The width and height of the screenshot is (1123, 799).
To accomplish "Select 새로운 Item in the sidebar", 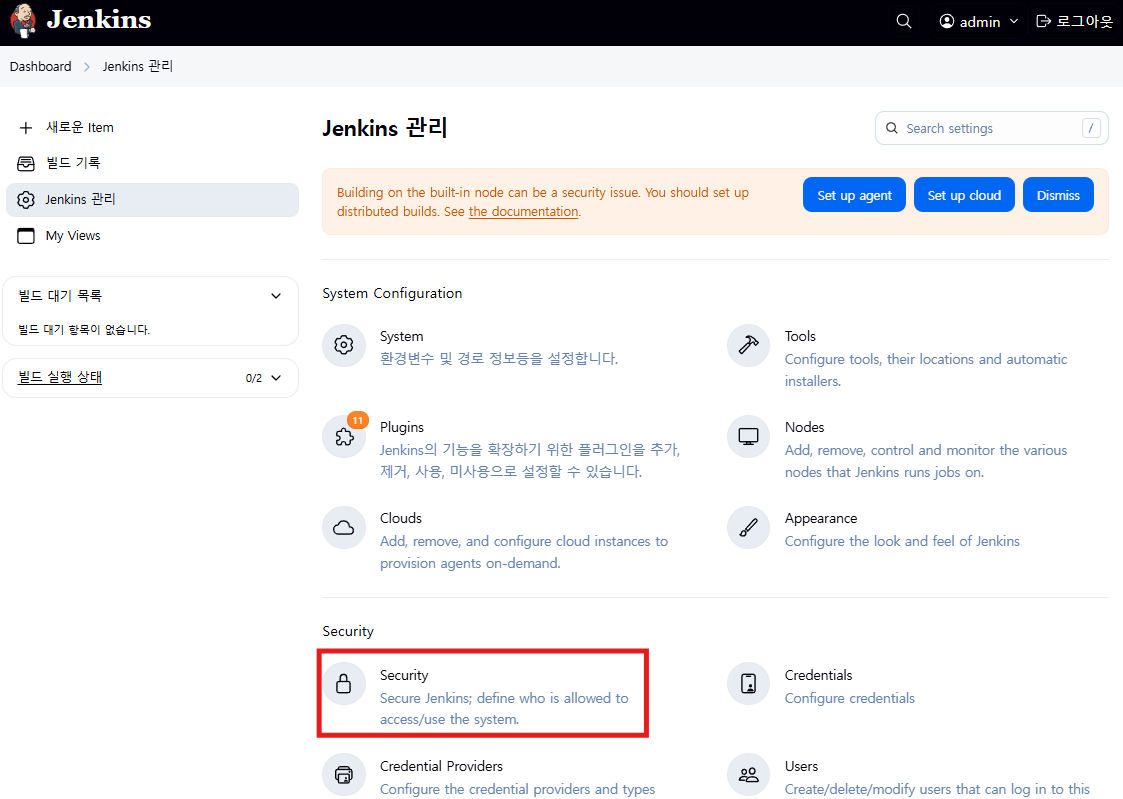I will click(79, 127).
